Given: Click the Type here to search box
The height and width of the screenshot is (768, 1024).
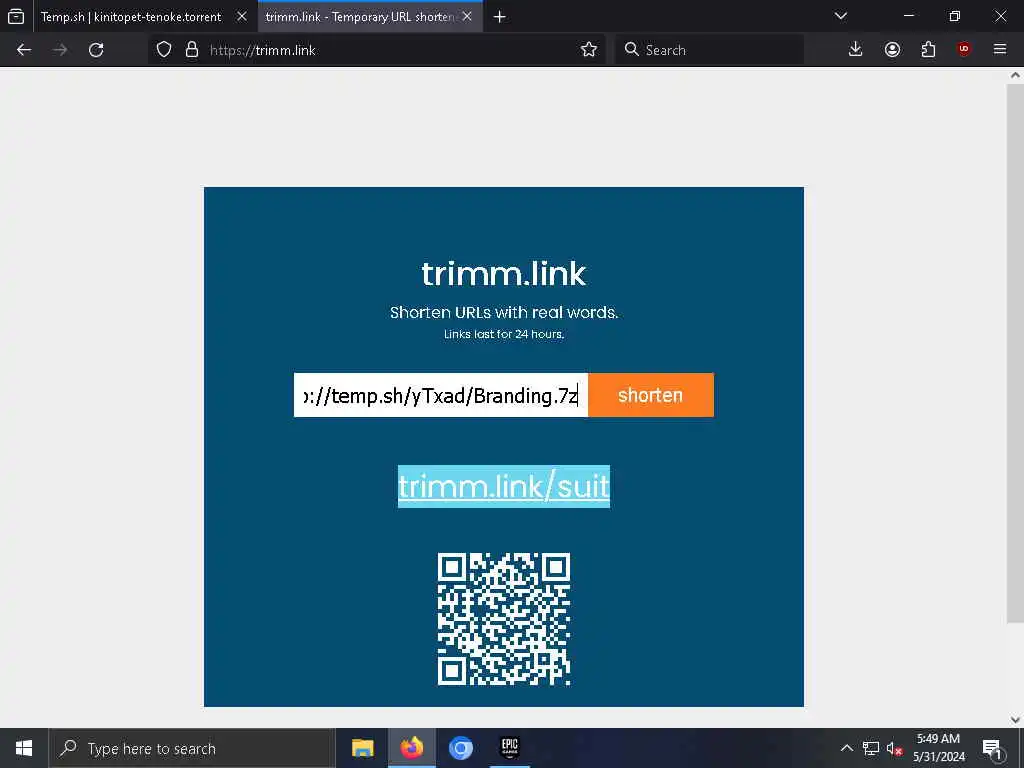Looking at the screenshot, I should pyautogui.click(x=191, y=748).
